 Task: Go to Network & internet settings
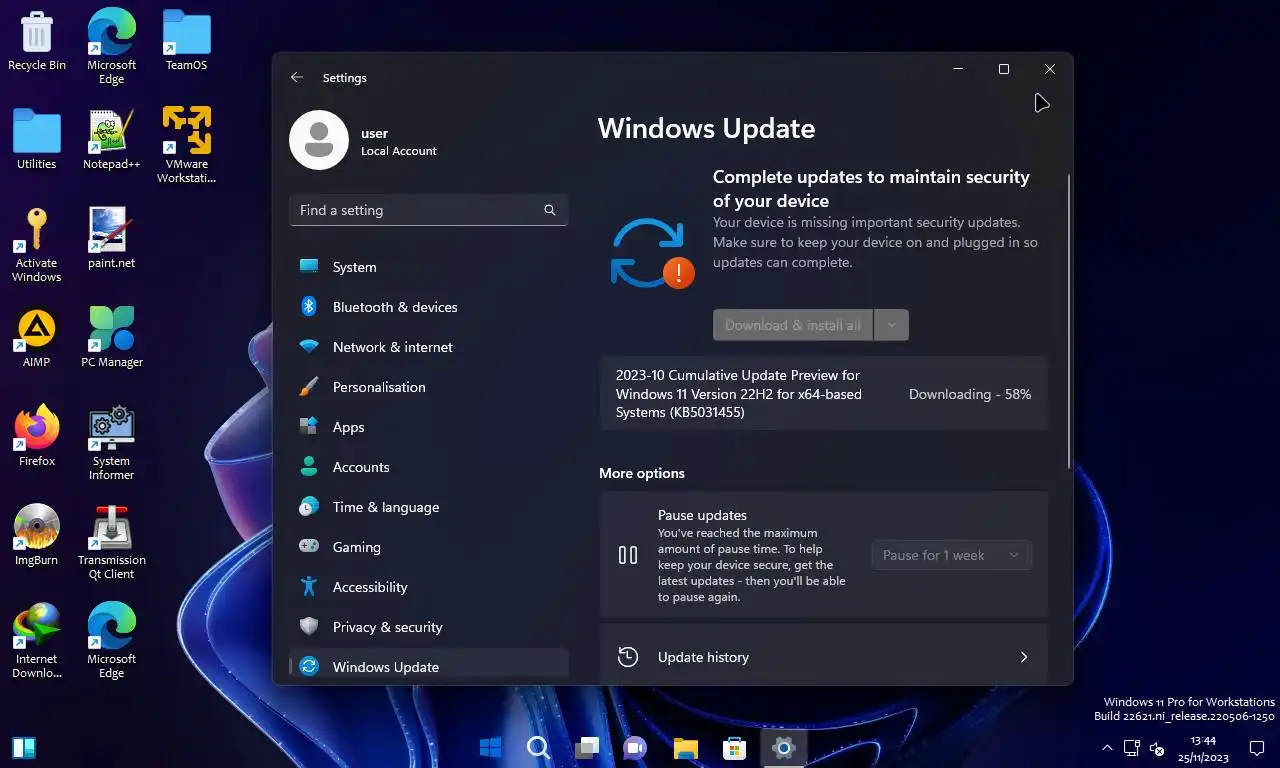(x=429, y=347)
